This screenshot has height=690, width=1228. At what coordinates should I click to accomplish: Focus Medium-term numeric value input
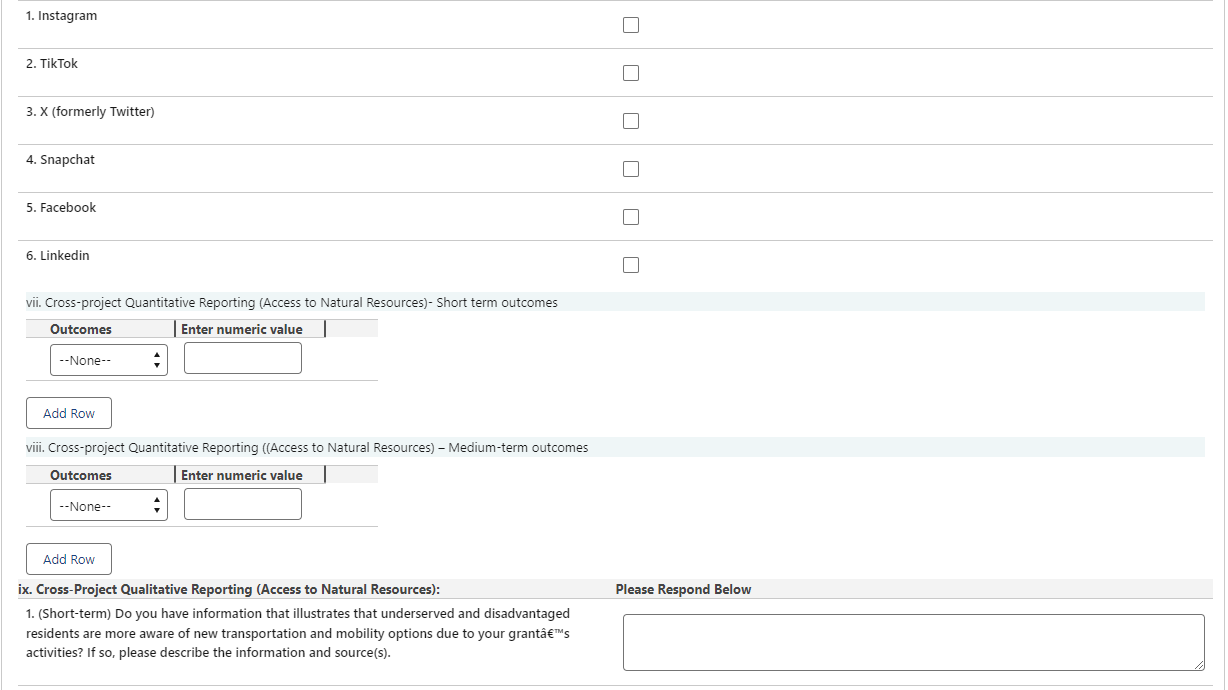coord(243,504)
